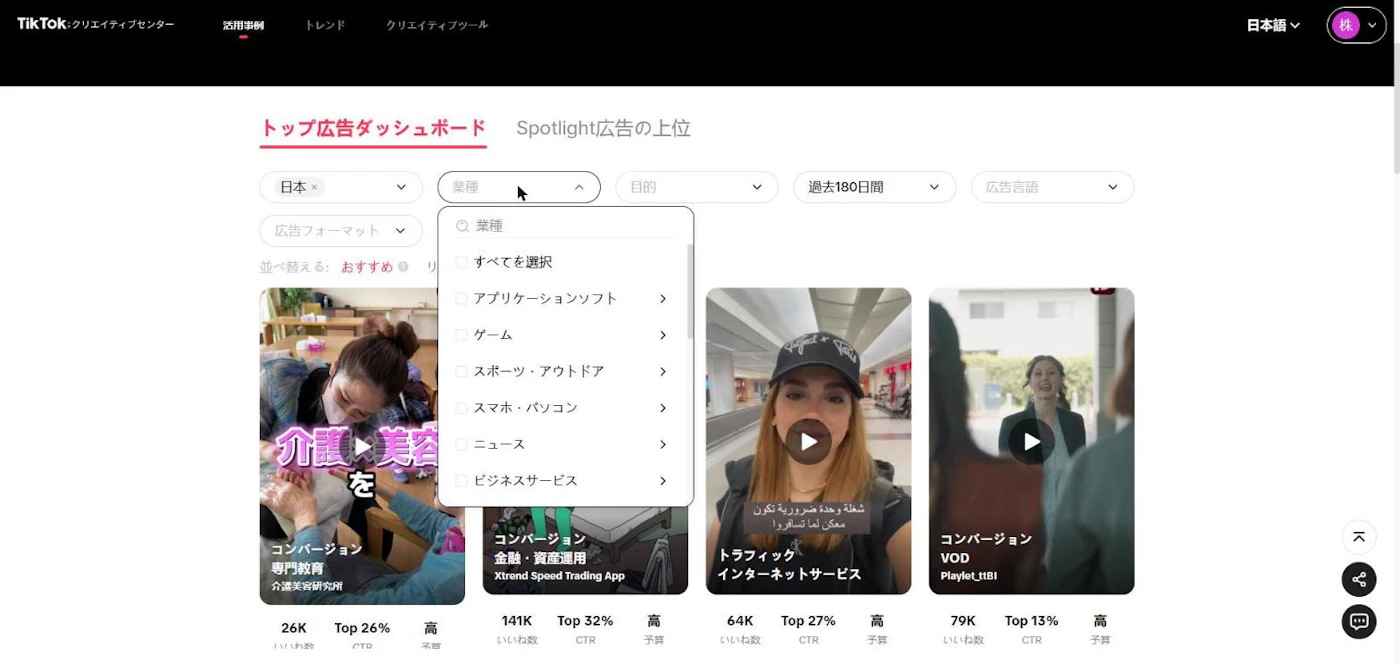Play the Playlet_ttBI ad video
The image size is (1400, 664).
pyautogui.click(x=1031, y=441)
